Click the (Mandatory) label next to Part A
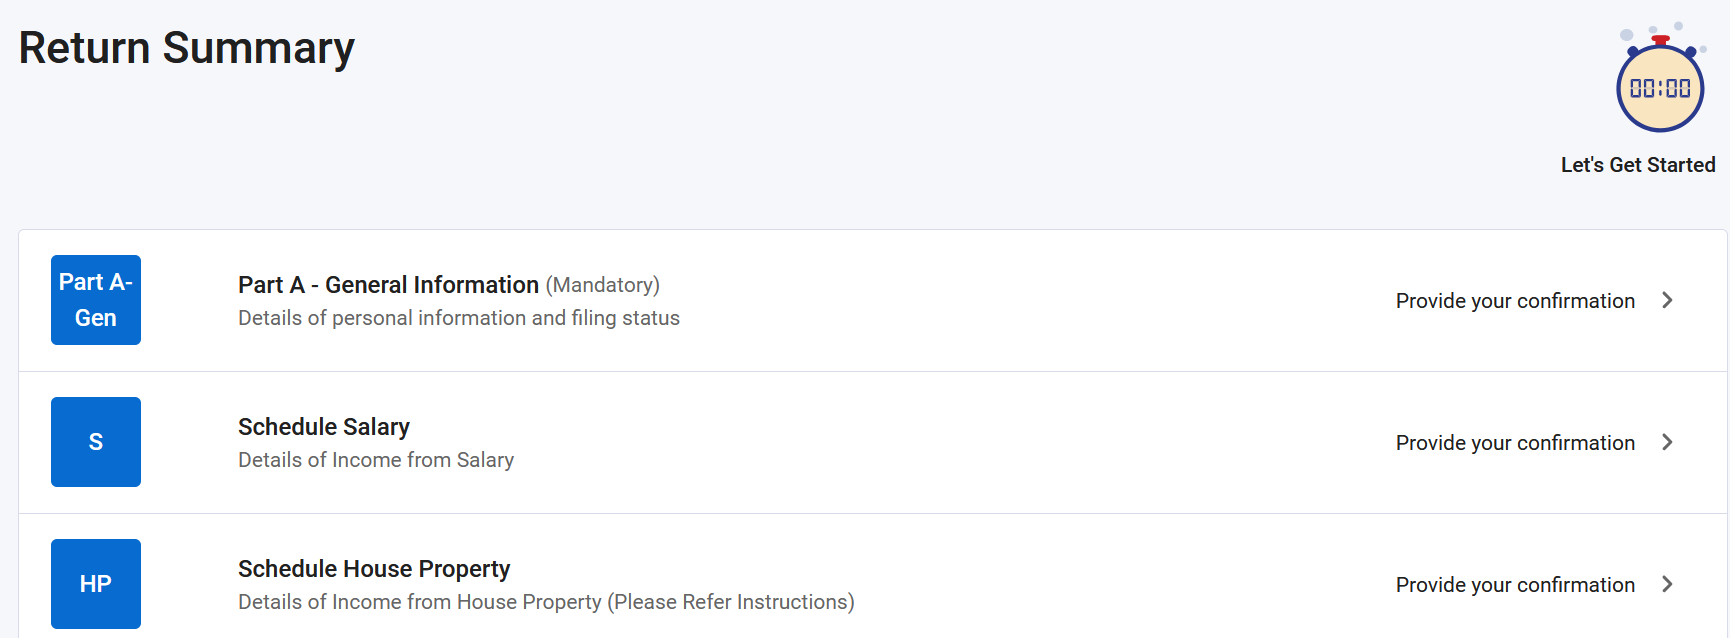 pyautogui.click(x=603, y=285)
